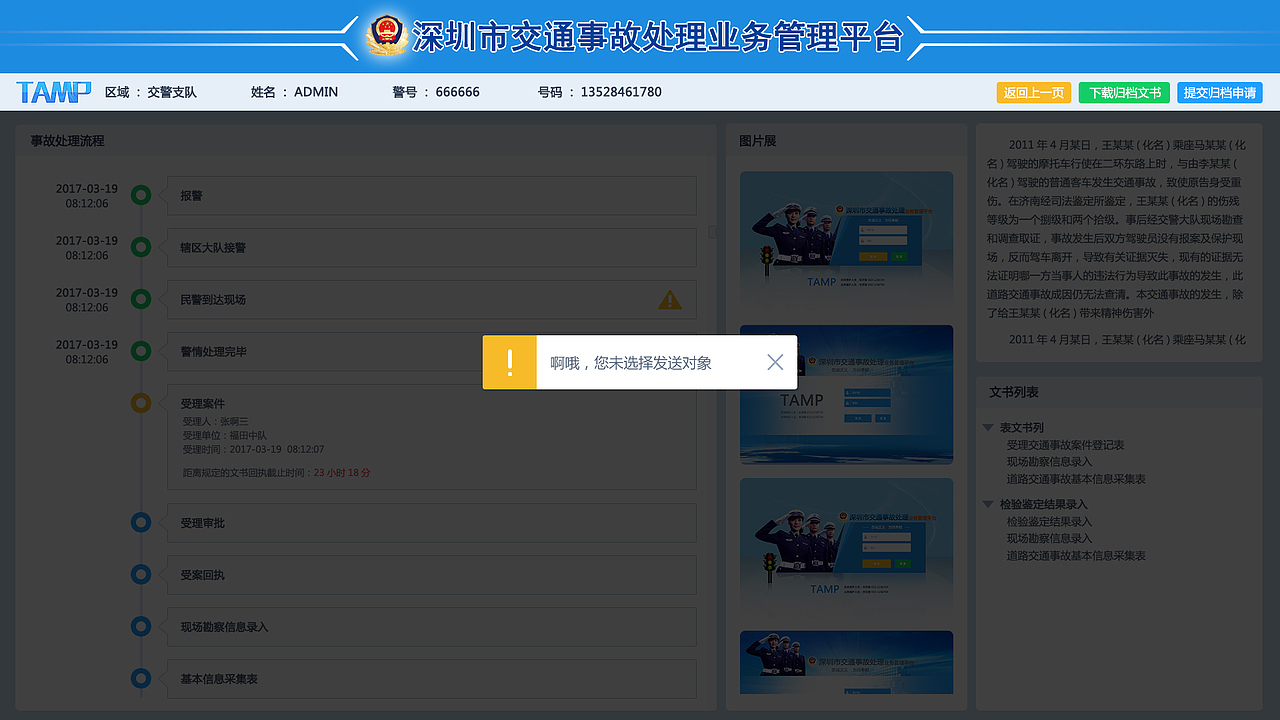Image resolution: width=1280 pixels, height=720 pixels.
Task: Click the yellow circle marker for 受理案件
Action: click(x=141, y=403)
